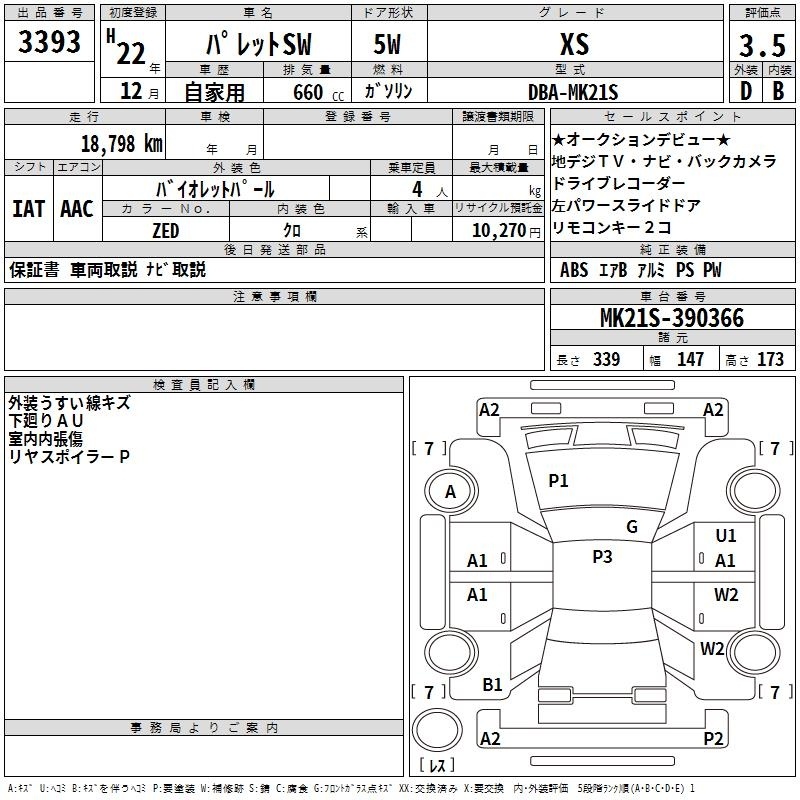The image size is (800, 800).
Task: Click the ナビ取説 item
Action: [176, 270]
